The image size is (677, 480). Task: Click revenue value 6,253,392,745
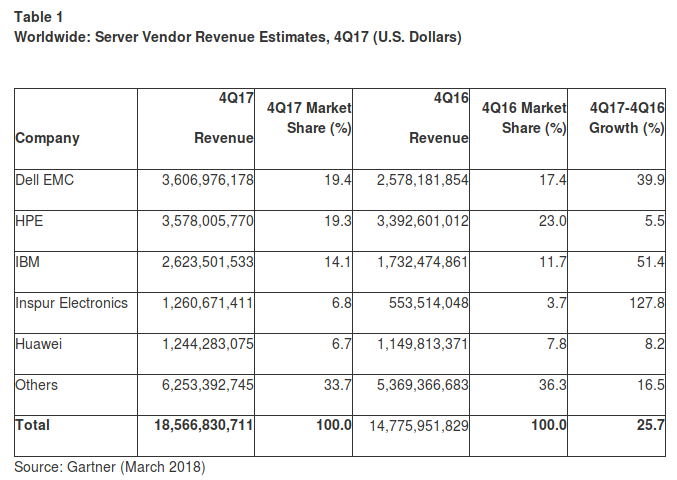208,385
